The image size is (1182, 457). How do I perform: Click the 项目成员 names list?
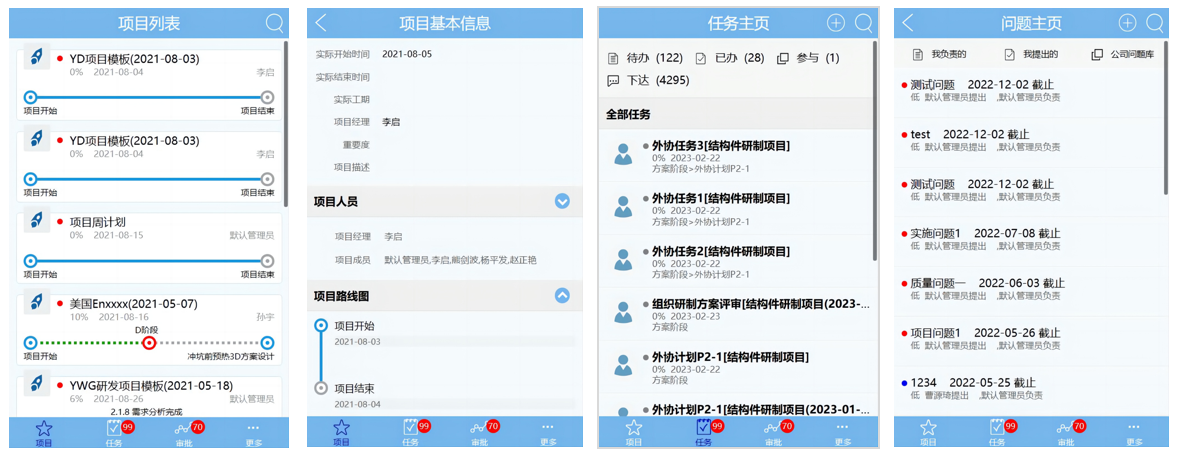click(460, 260)
